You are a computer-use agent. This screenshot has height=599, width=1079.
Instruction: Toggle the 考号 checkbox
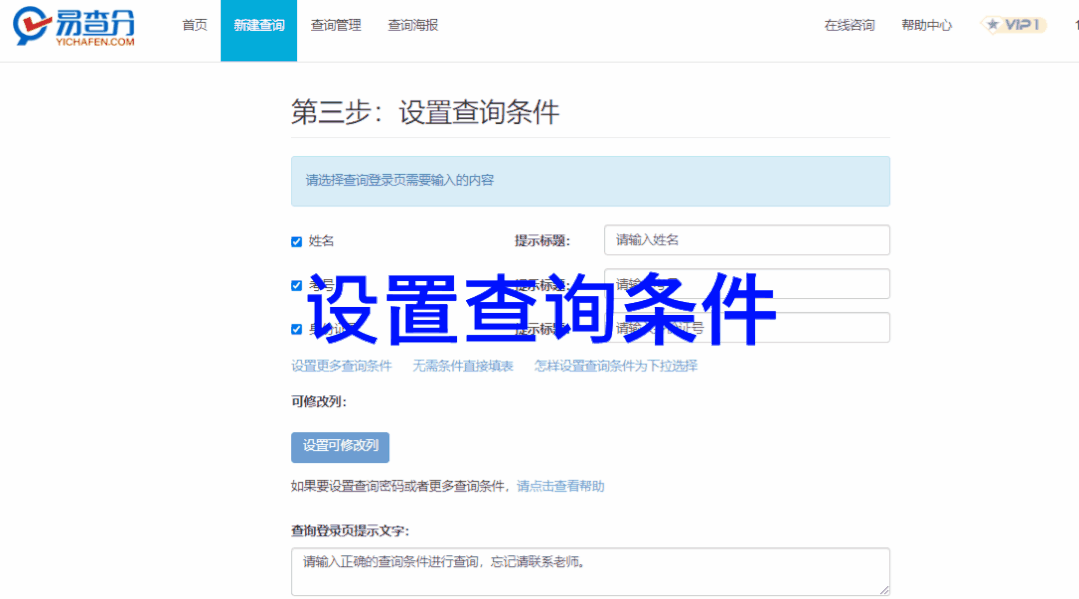click(x=297, y=285)
